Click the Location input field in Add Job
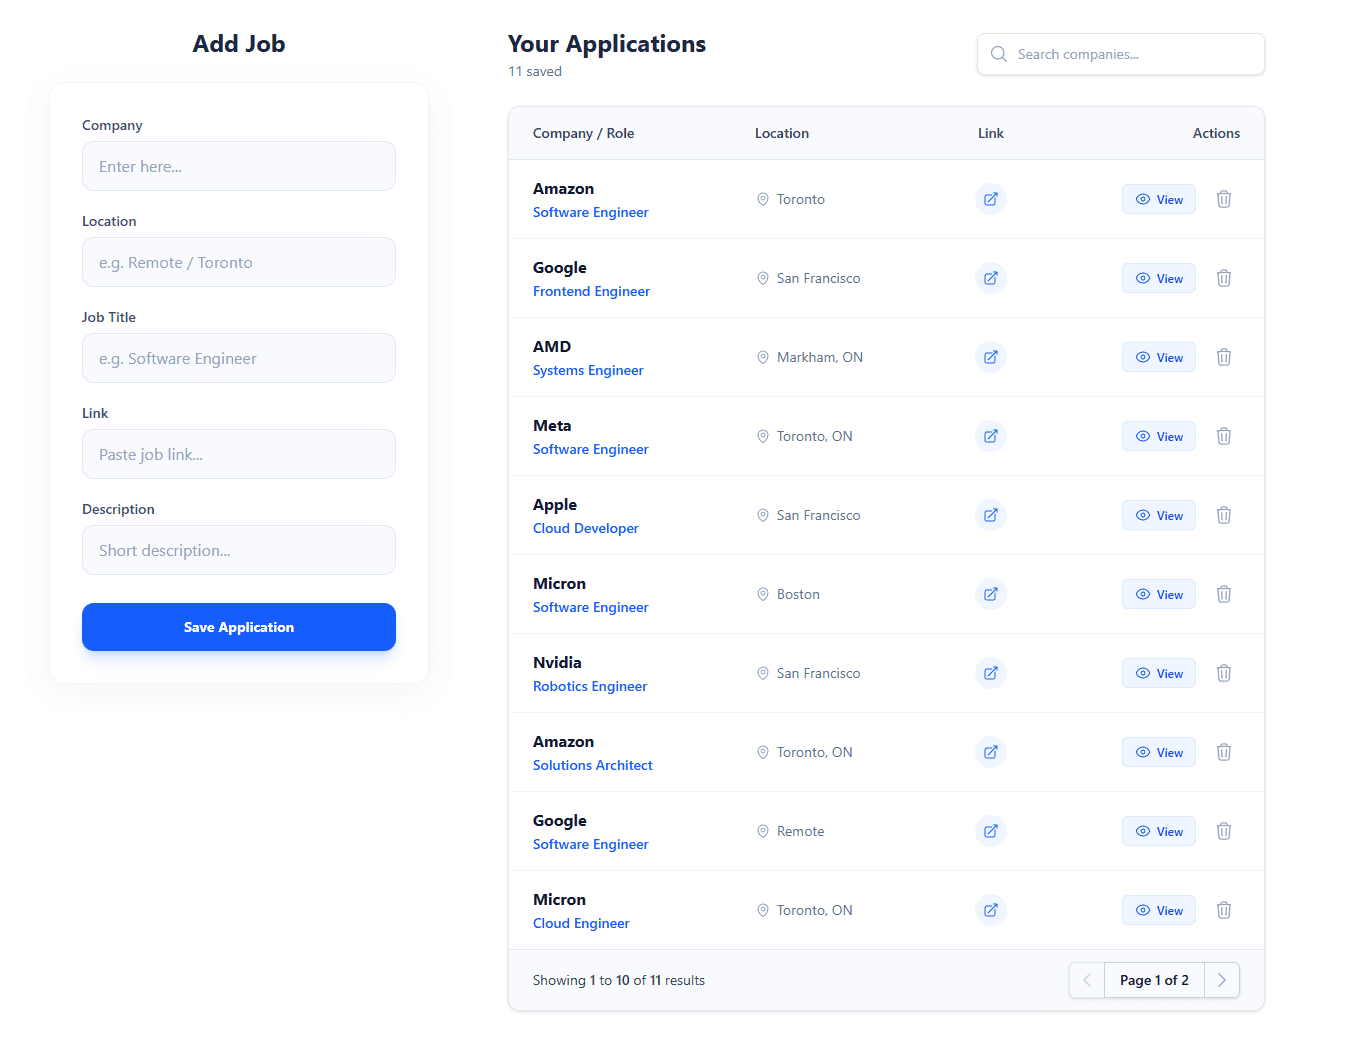Image resolution: width=1362 pixels, height=1045 pixels. [x=238, y=262]
